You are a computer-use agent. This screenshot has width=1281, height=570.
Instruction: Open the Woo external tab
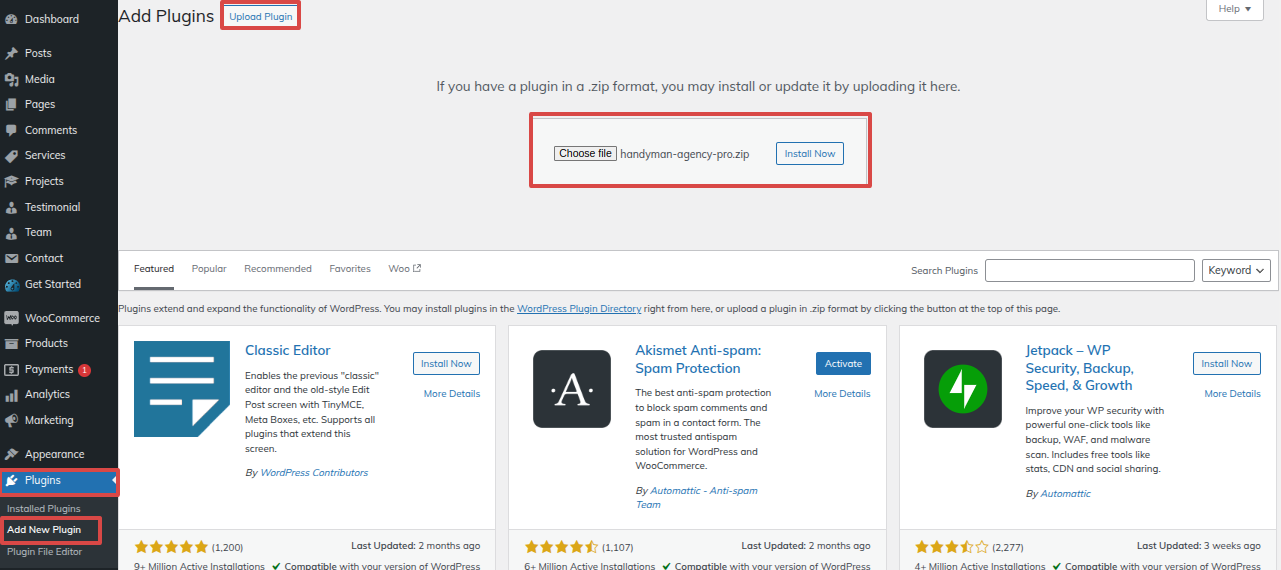[405, 269]
